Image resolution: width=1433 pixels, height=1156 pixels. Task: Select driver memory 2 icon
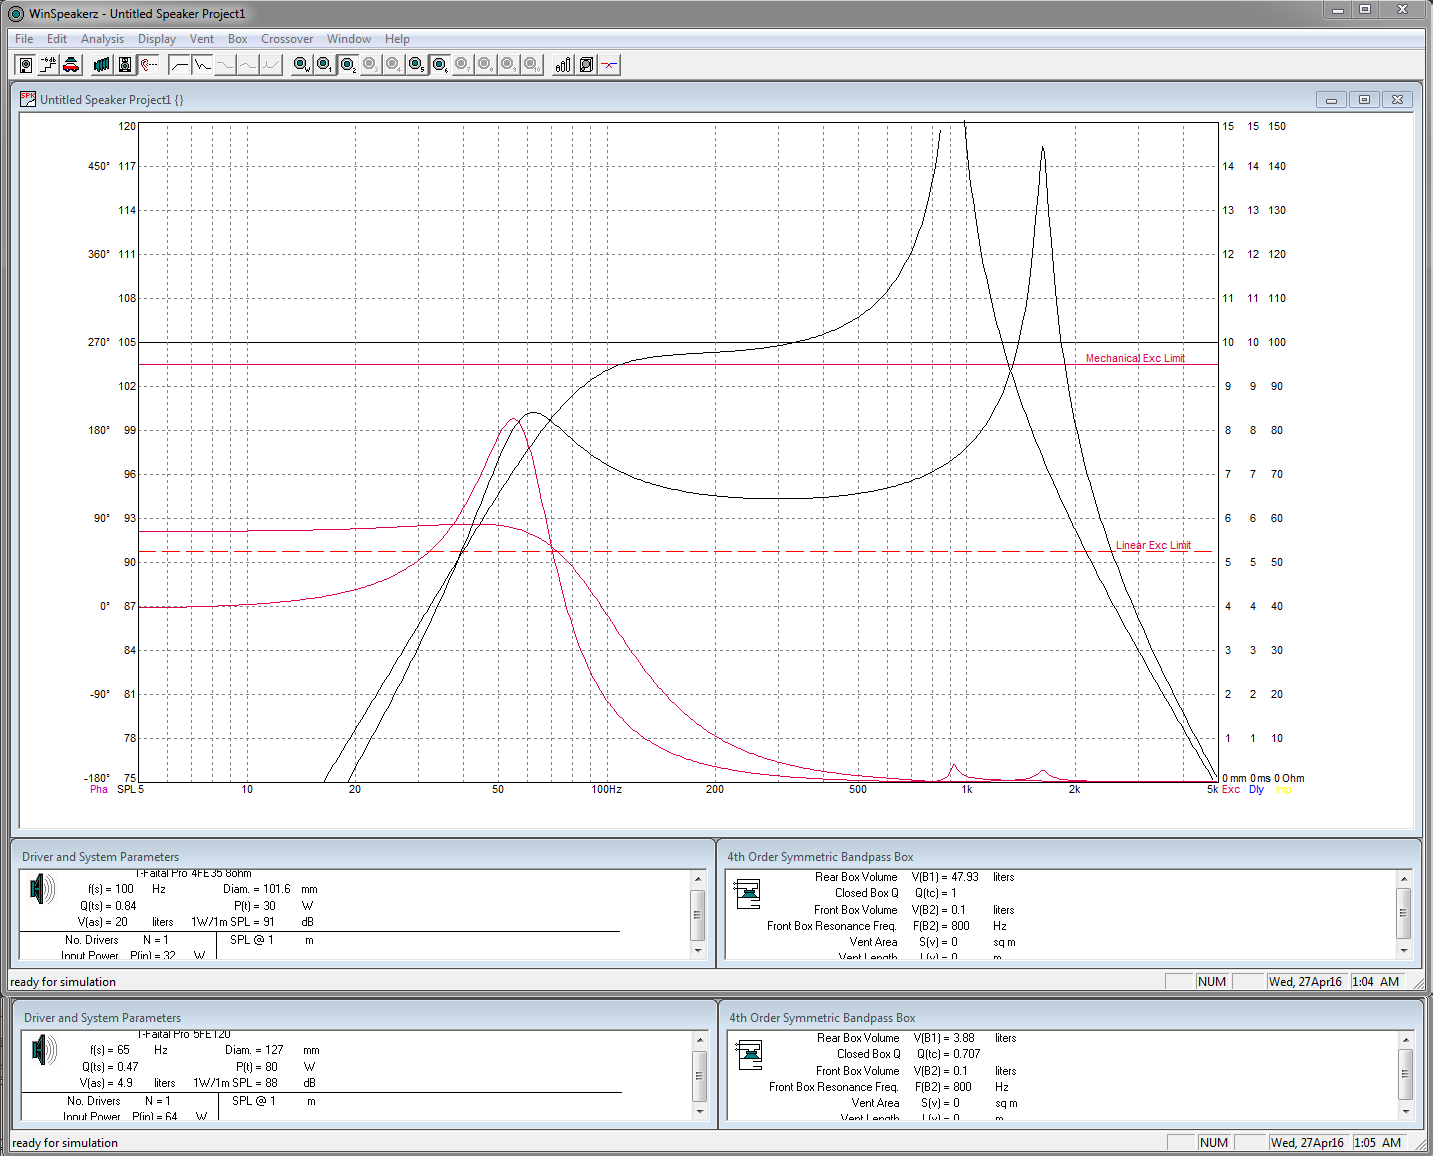pyautogui.click(x=348, y=65)
